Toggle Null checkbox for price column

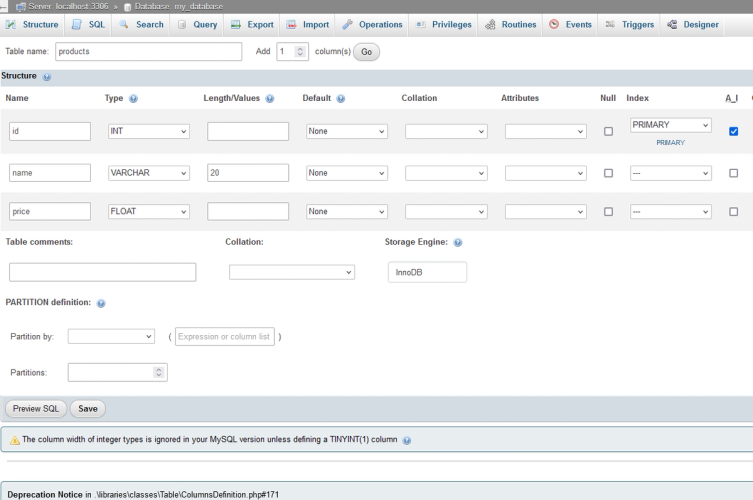(608, 211)
